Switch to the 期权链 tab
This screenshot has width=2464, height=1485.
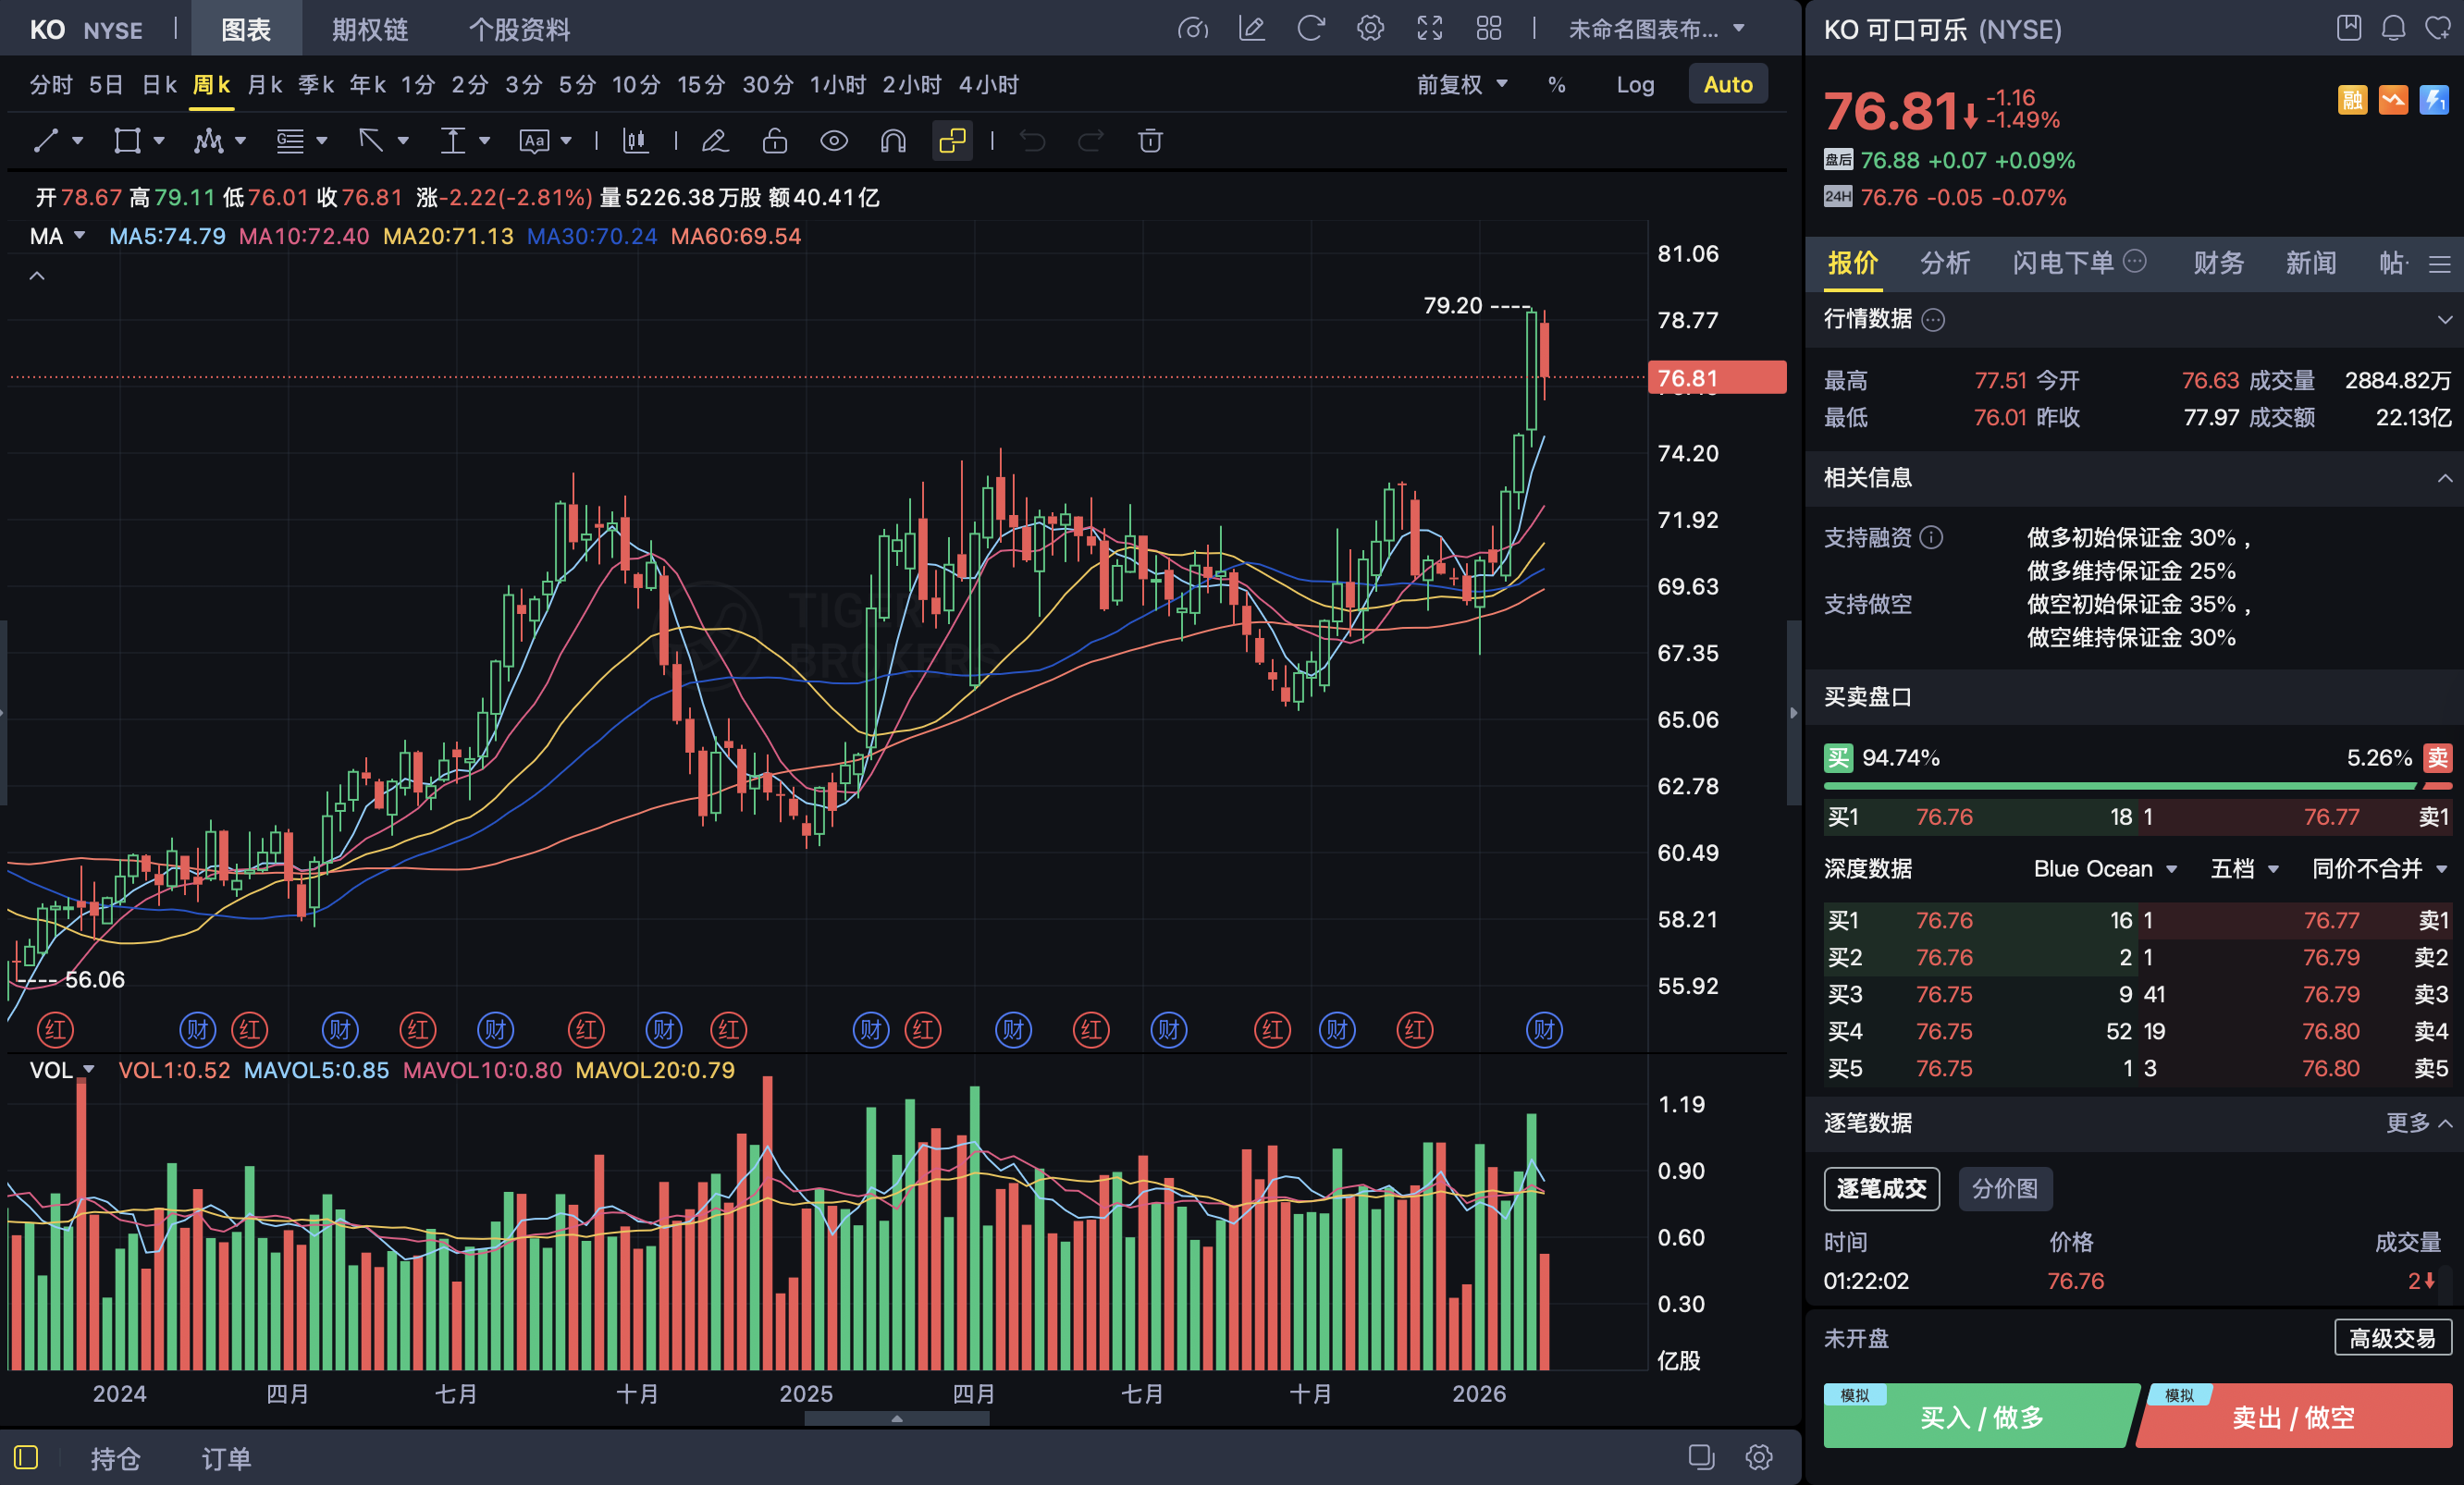pos(370,29)
